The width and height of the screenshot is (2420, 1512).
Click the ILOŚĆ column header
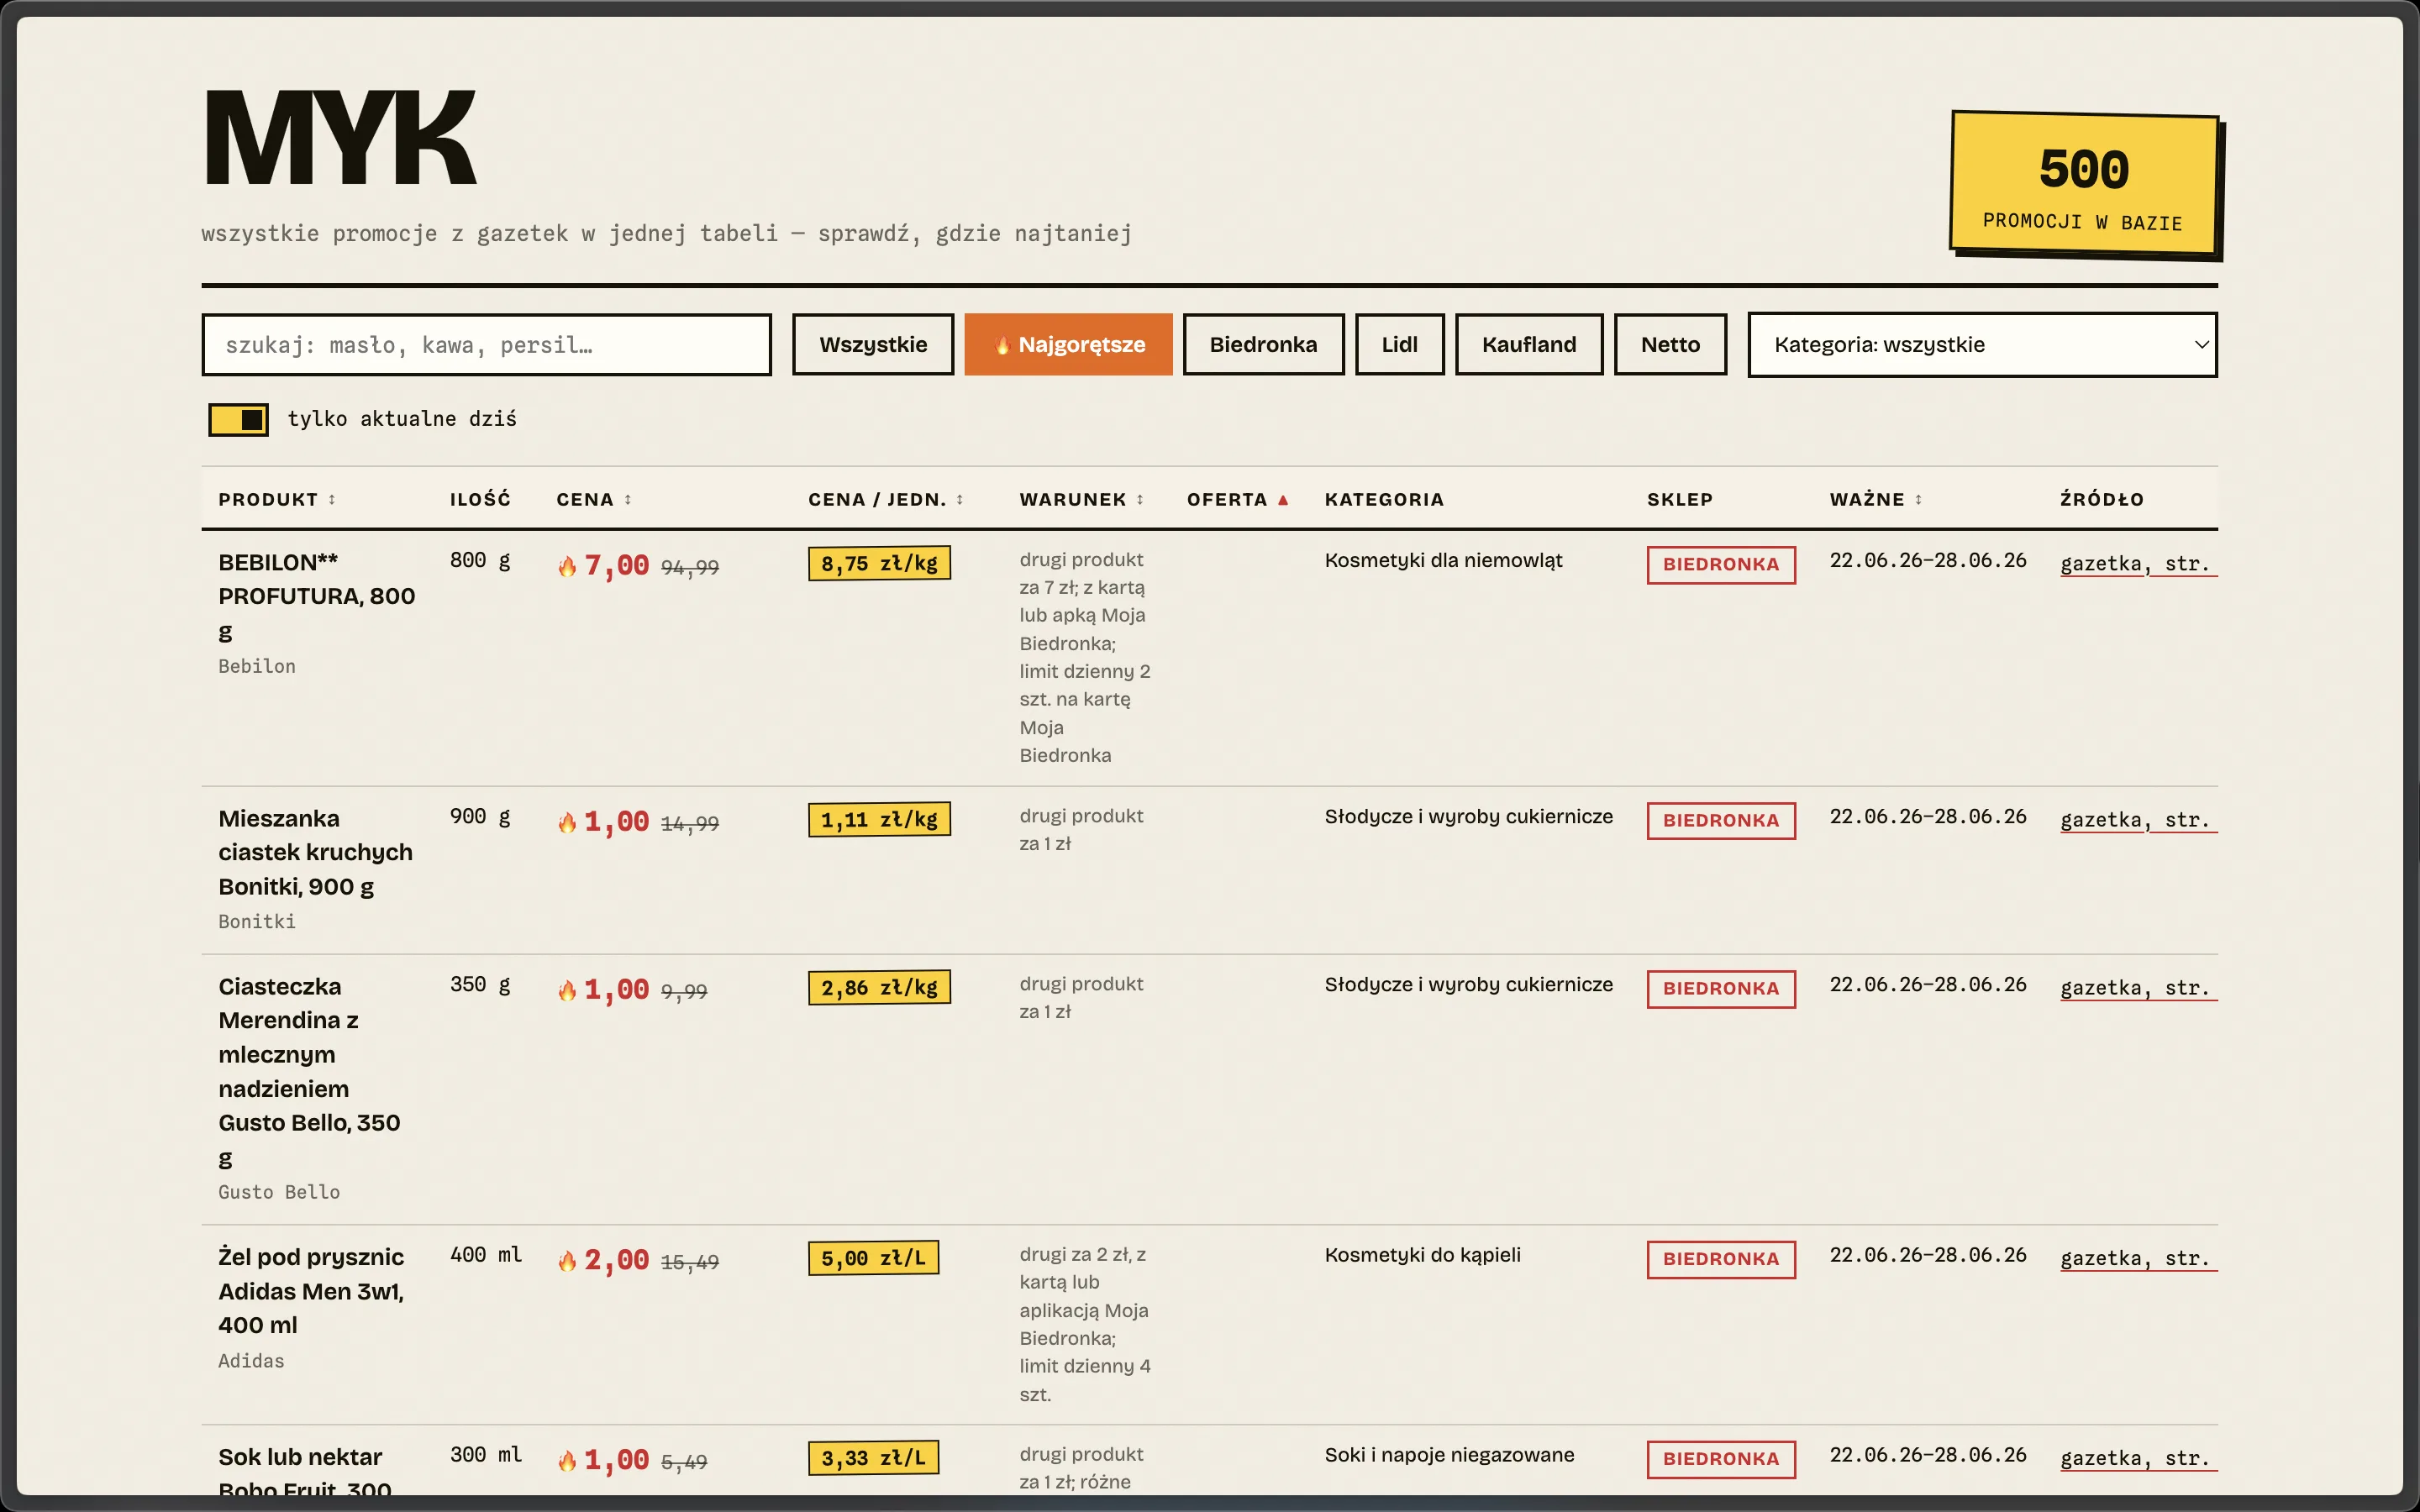[480, 499]
